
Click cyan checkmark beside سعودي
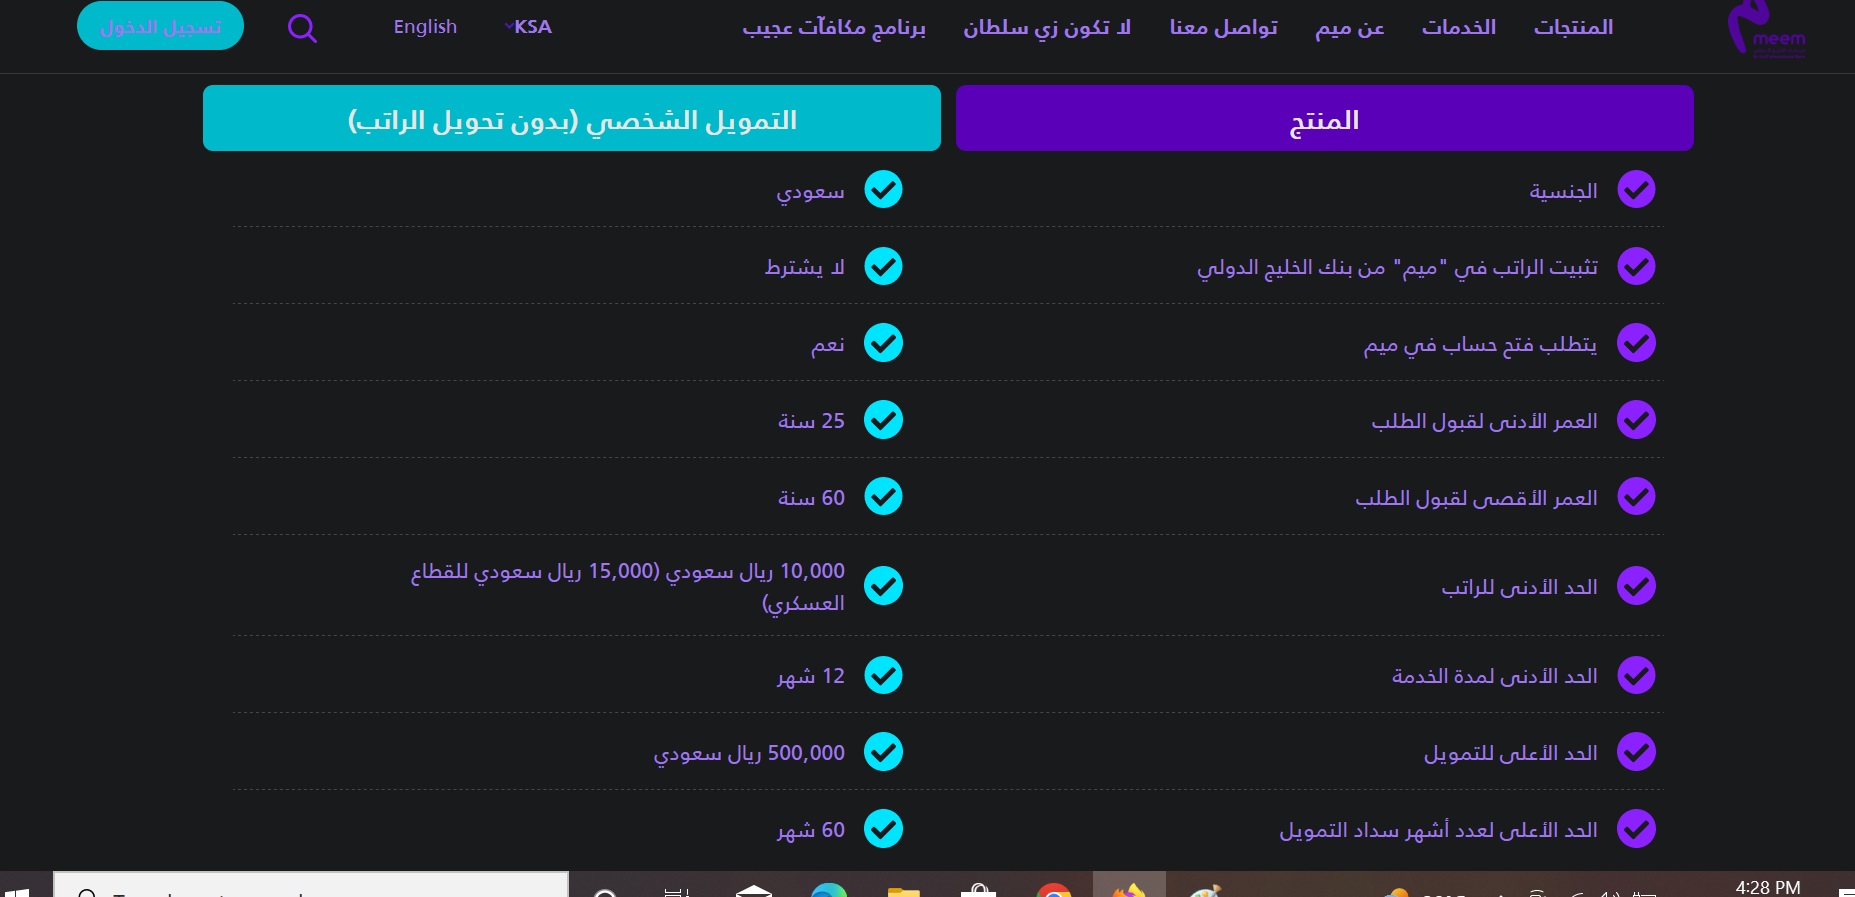click(x=883, y=189)
